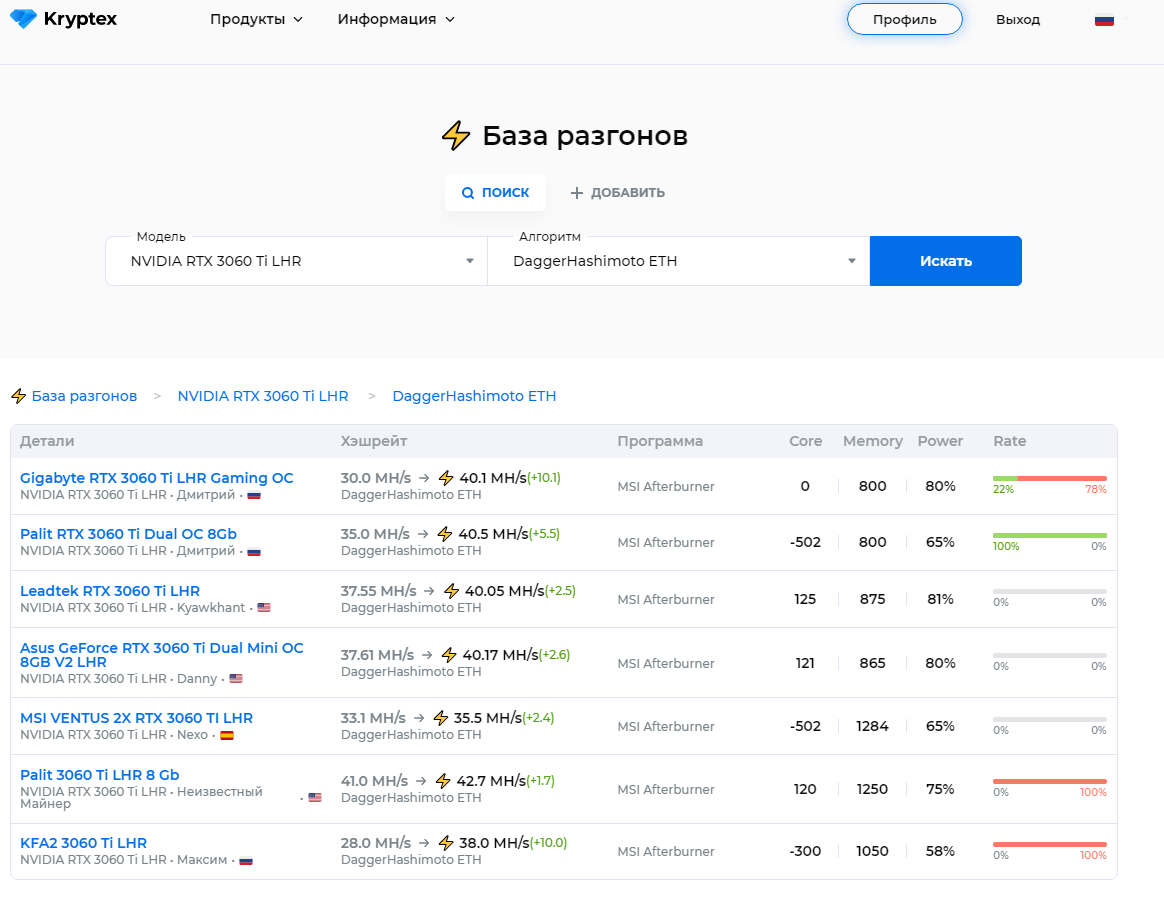Click the lightning bolt beside База разгонов heading
Viewport: 1164px width, 913px height.
pos(456,136)
